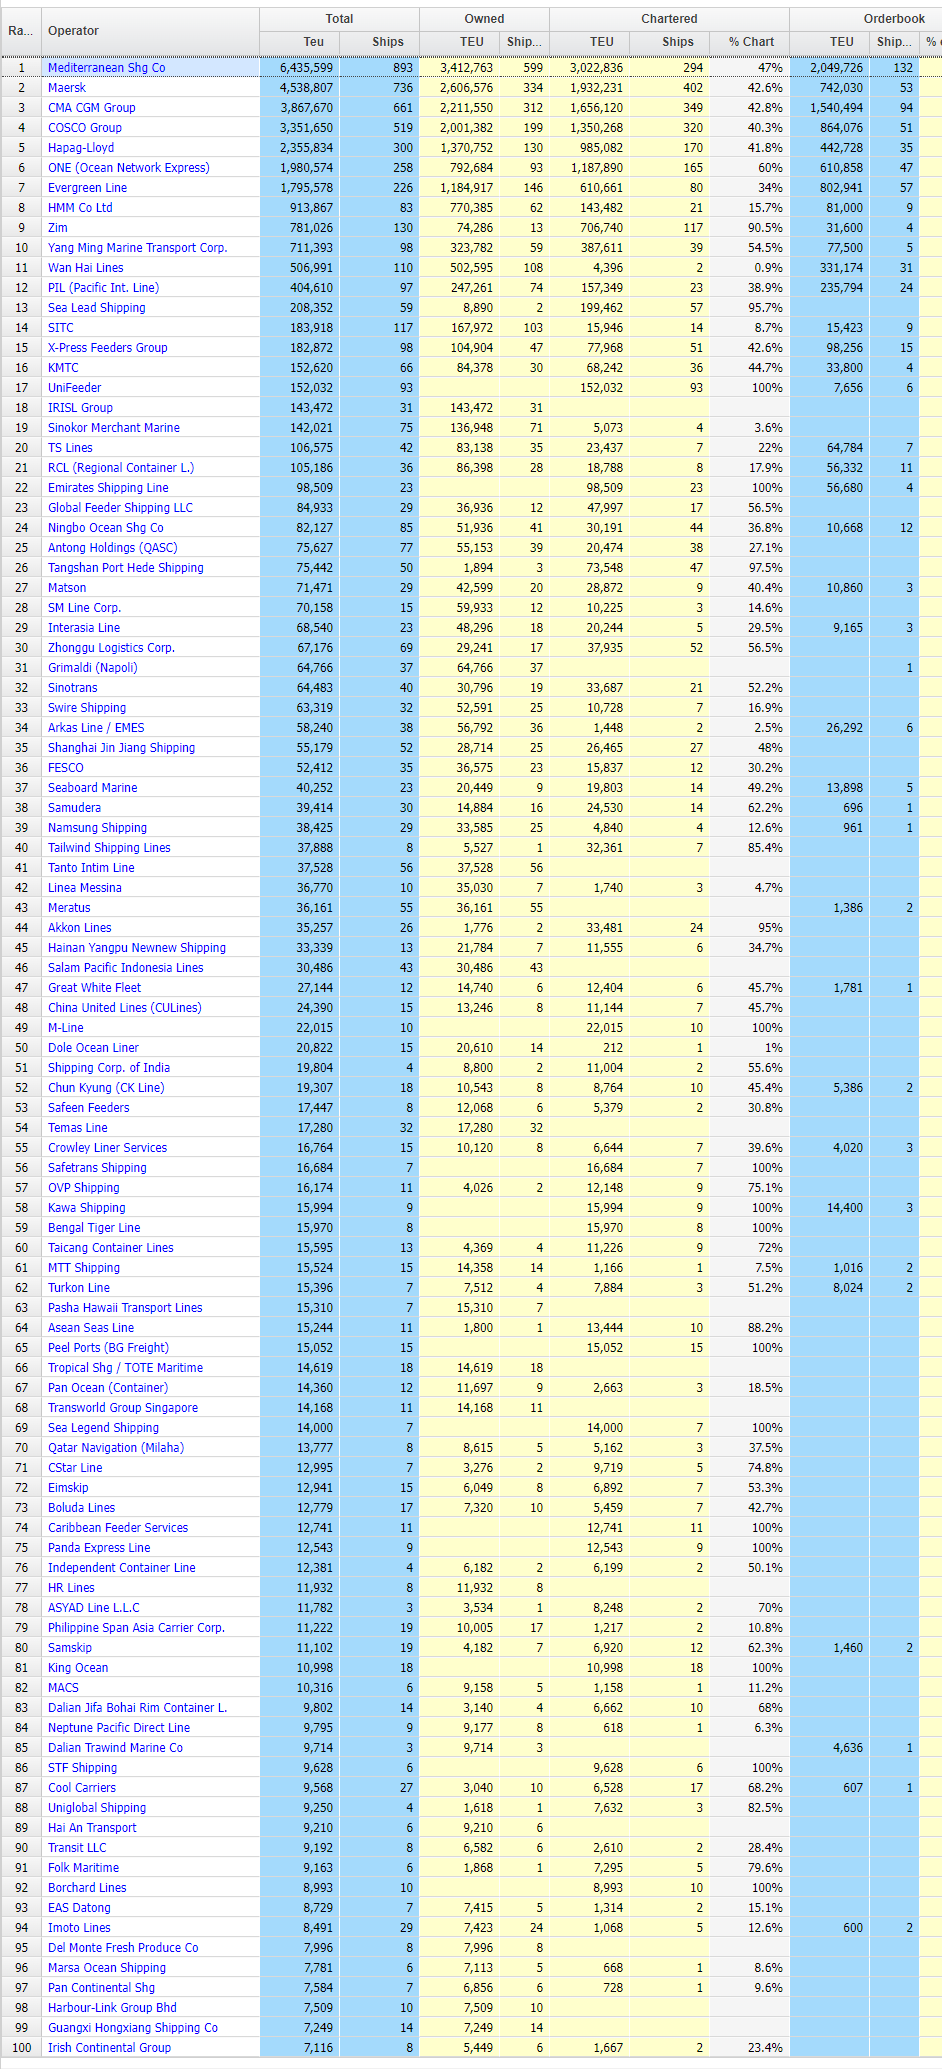
Task: Open the Maersk operator link
Action: [67, 88]
